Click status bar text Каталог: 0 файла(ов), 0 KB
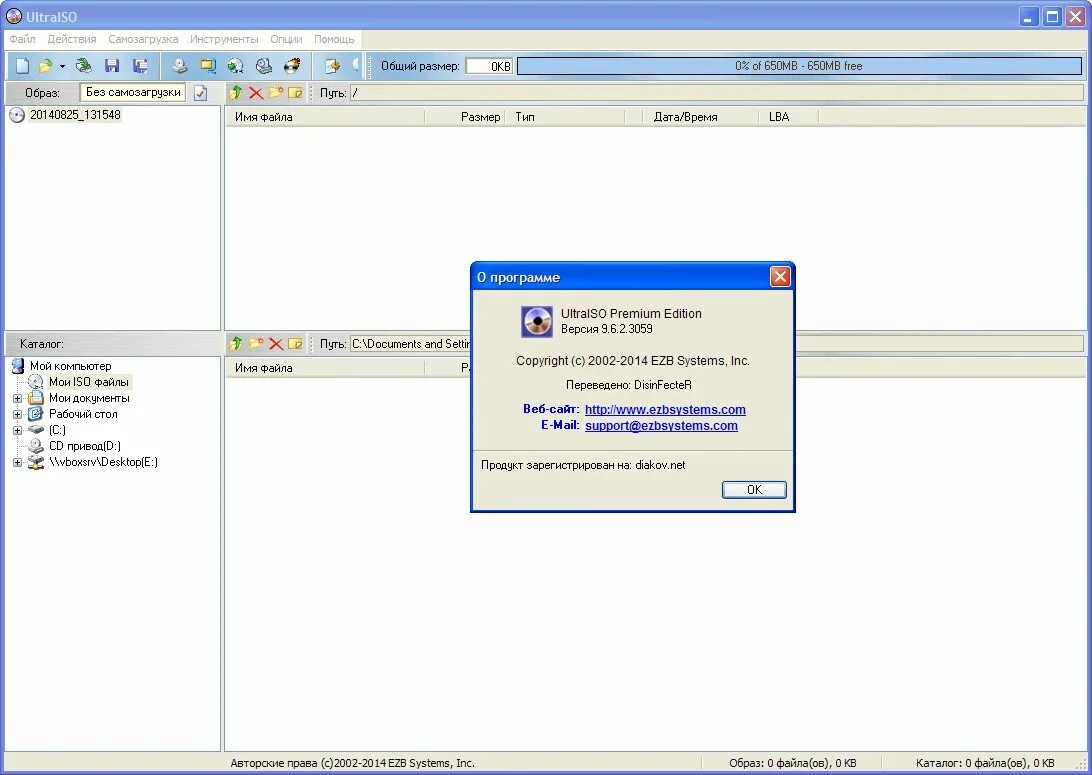1092x775 pixels. 985,762
